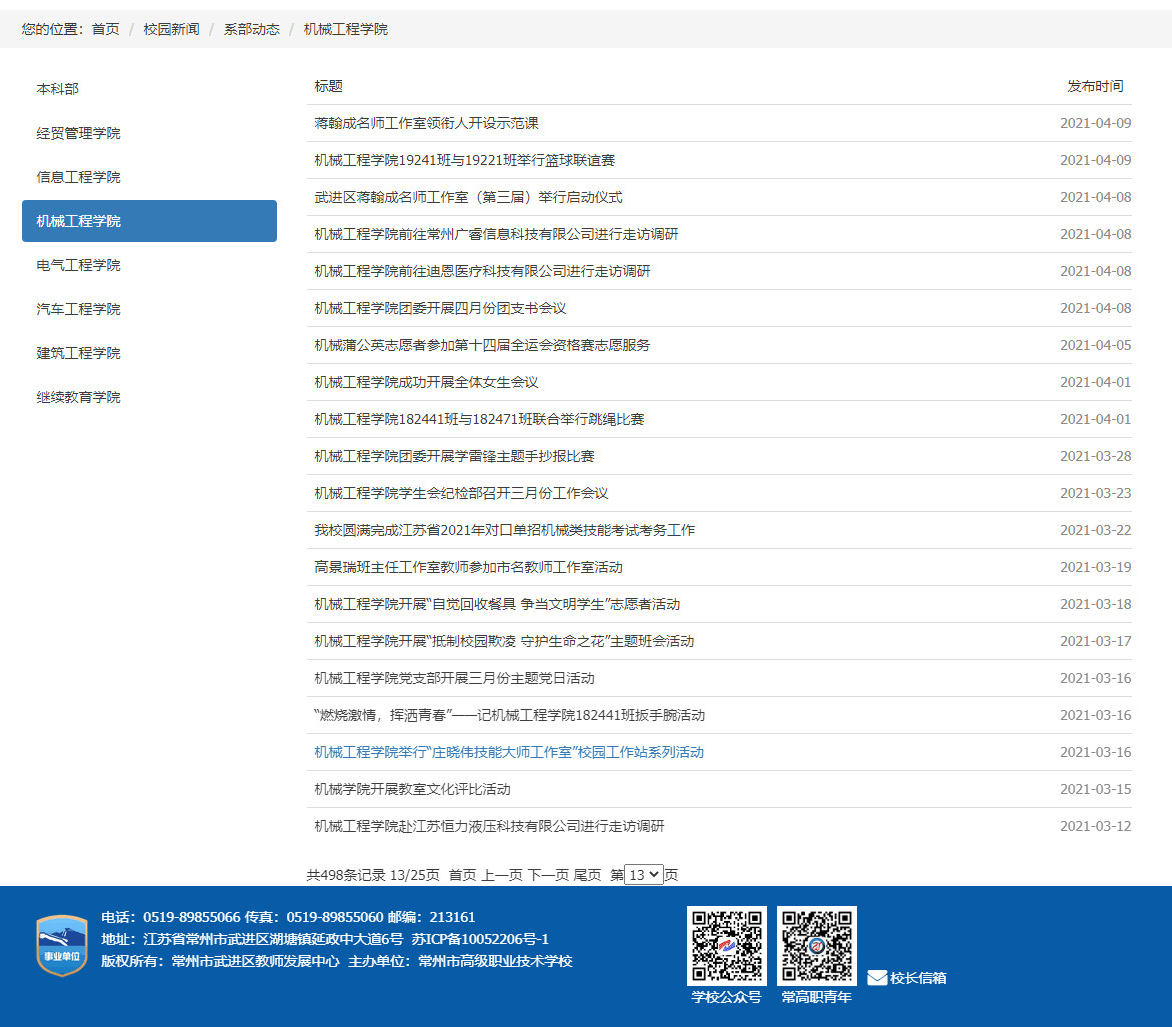
Task: Open 信息工程学院 department section
Action: (x=78, y=177)
